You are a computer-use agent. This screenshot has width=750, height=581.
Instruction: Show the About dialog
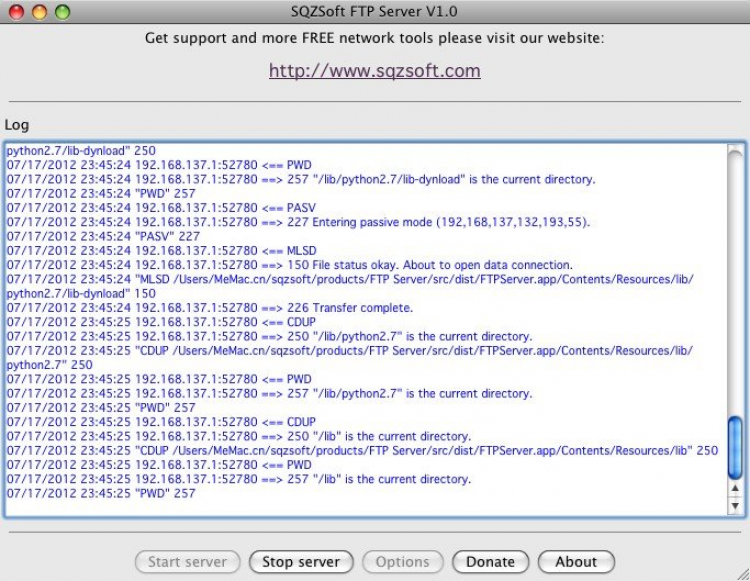[576, 561]
